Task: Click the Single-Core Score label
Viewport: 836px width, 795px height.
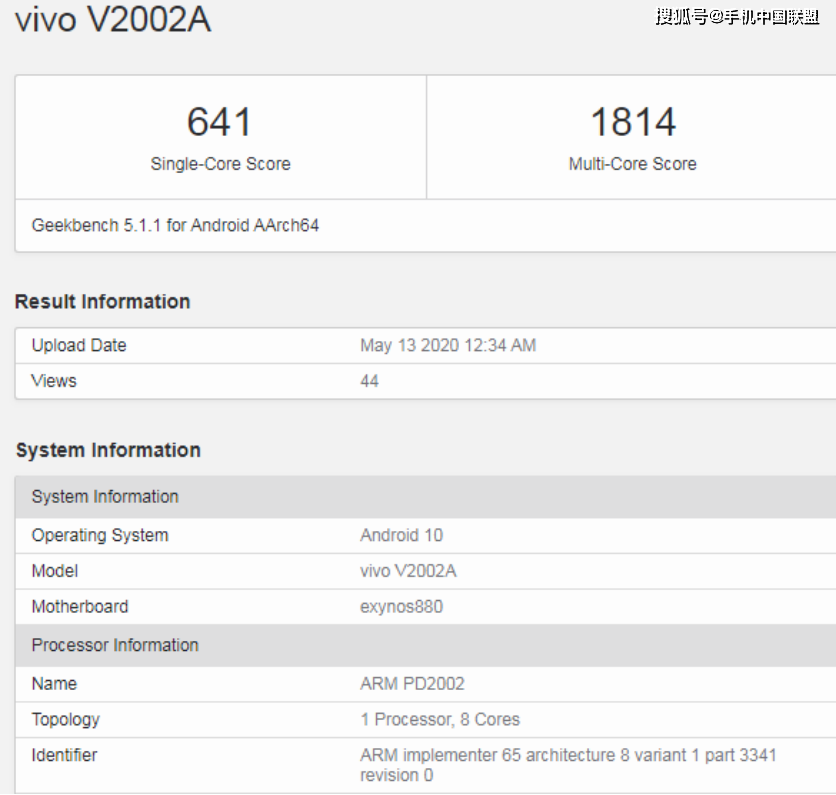Action: pyautogui.click(x=220, y=164)
